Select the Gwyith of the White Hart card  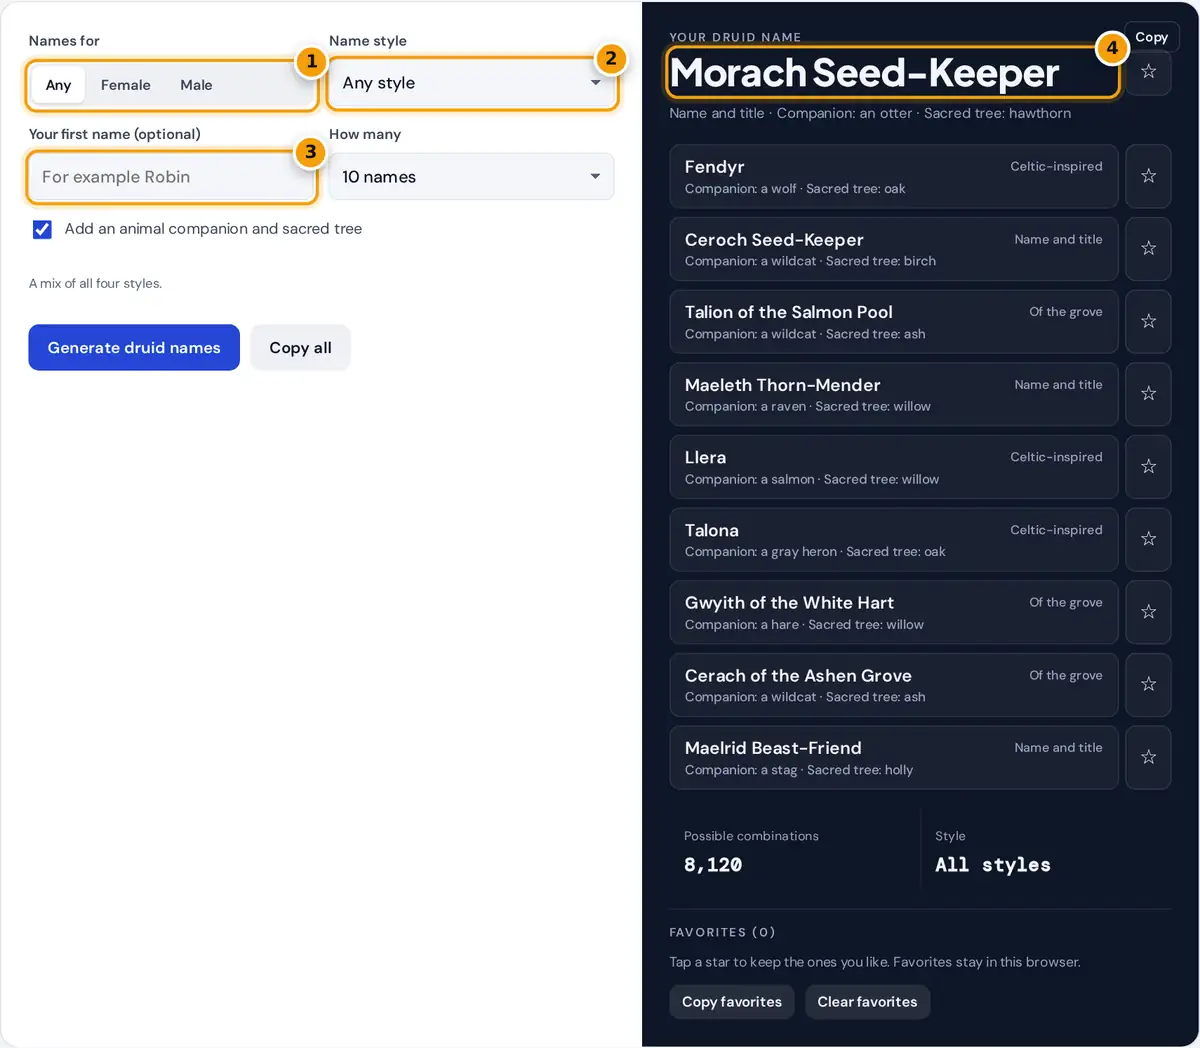[894, 612]
